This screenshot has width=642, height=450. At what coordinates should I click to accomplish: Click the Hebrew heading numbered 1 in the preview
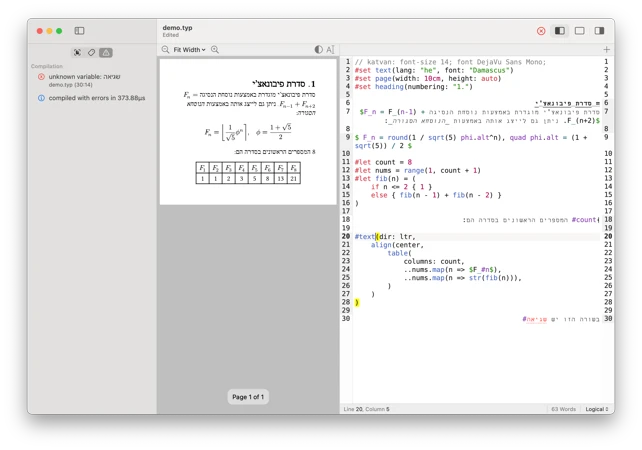pos(284,84)
